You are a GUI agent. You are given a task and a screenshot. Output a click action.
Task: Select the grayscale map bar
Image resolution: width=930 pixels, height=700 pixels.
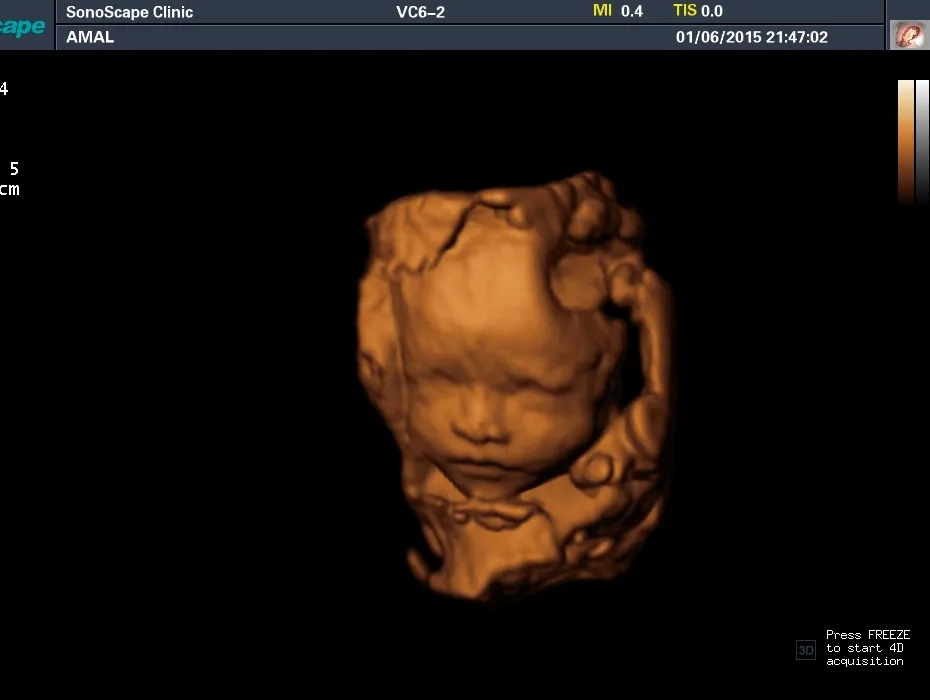(922, 142)
